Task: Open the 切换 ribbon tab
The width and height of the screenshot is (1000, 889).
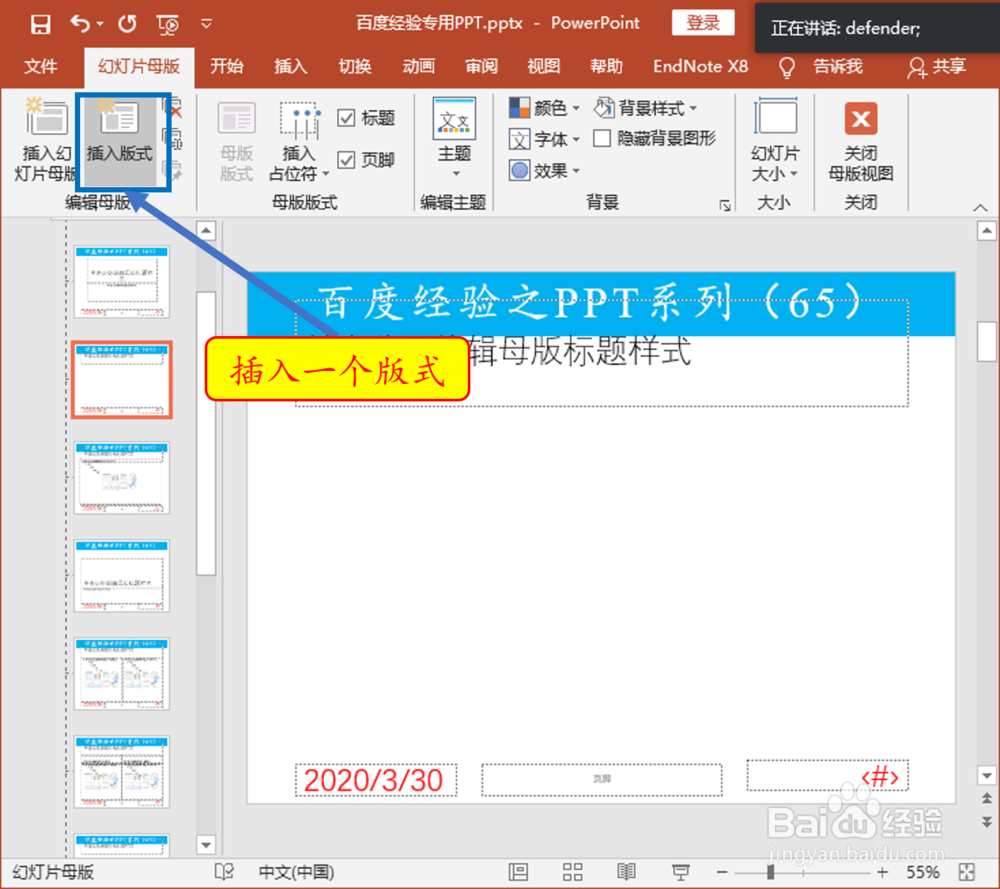Action: [x=355, y=66]
